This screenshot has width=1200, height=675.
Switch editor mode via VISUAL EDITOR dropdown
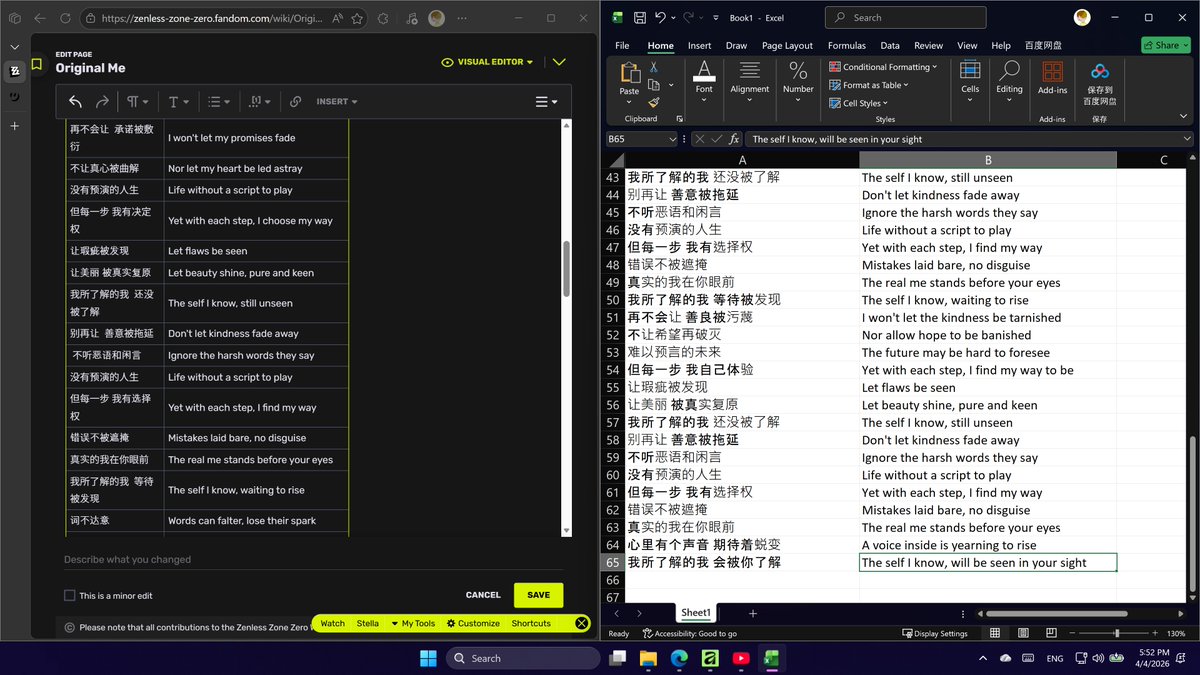pos(488,62)
